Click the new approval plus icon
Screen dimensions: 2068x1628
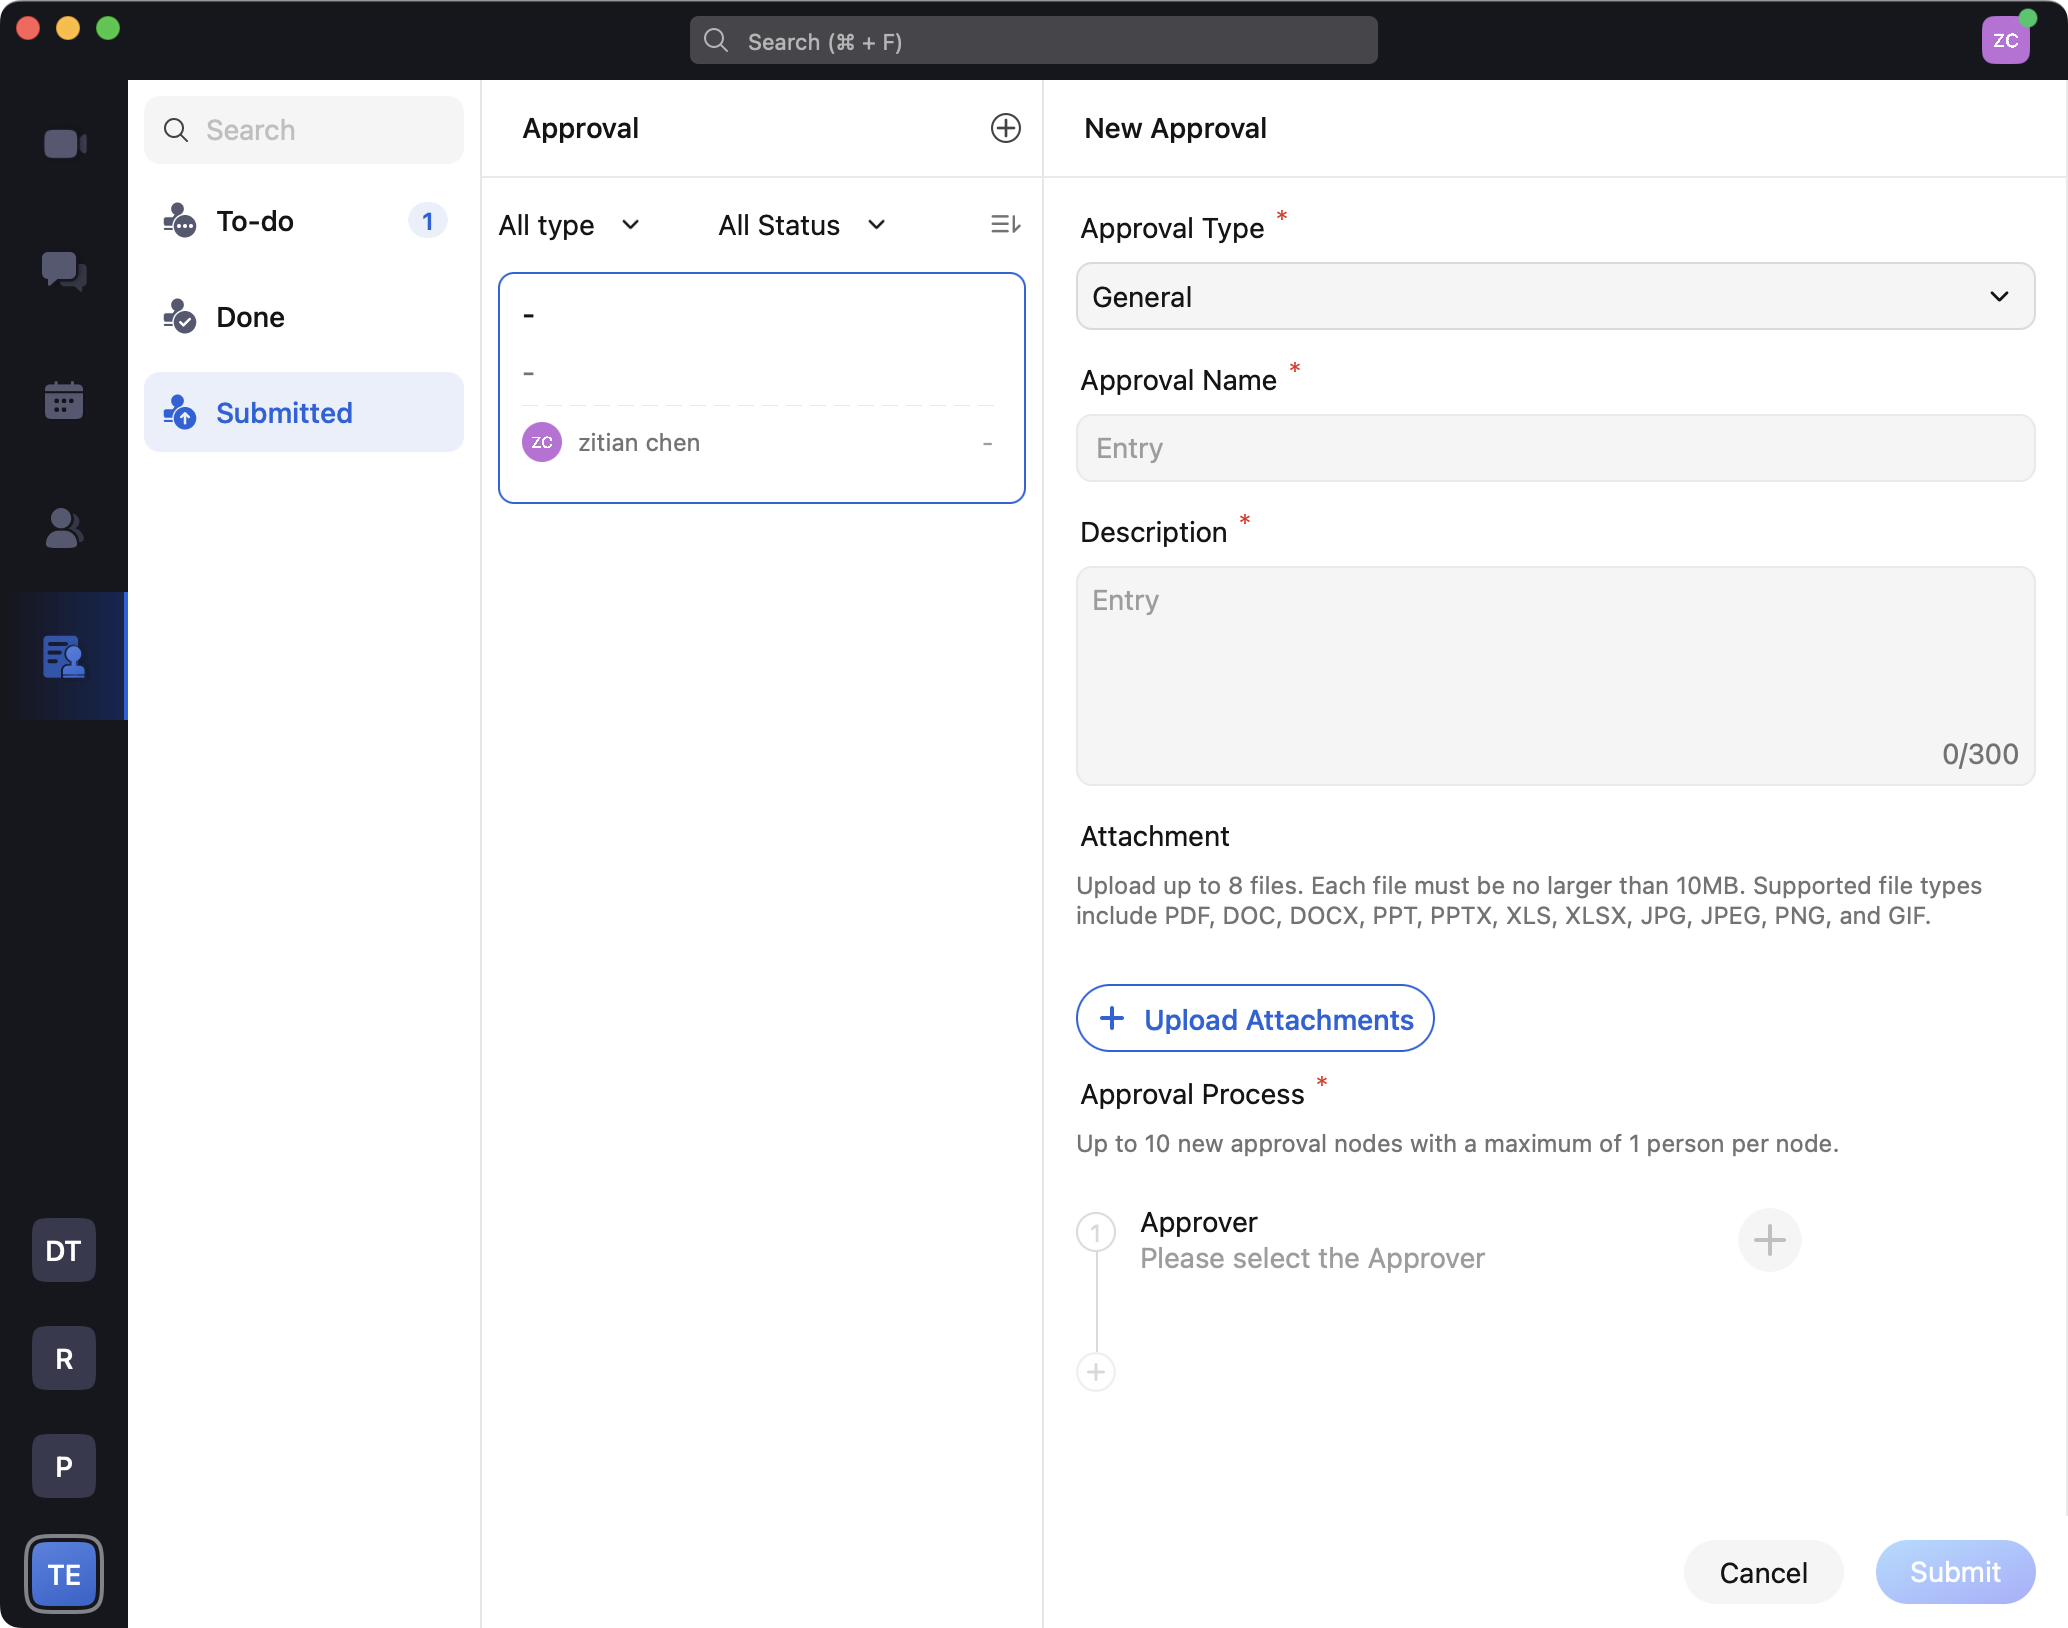(1005, 128)
